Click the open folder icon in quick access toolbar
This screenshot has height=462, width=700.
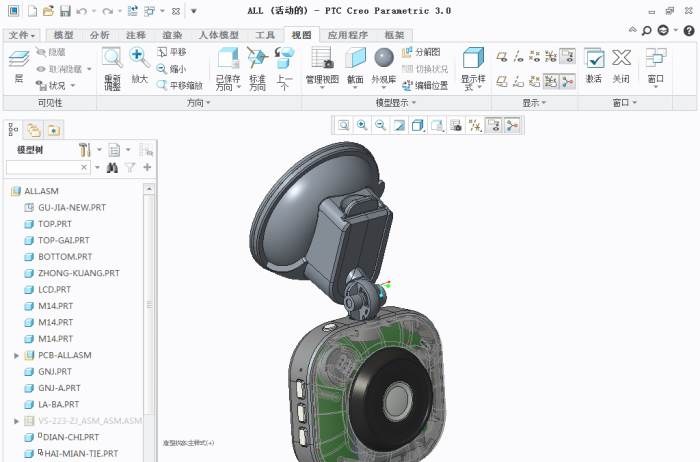click(49, 11)
